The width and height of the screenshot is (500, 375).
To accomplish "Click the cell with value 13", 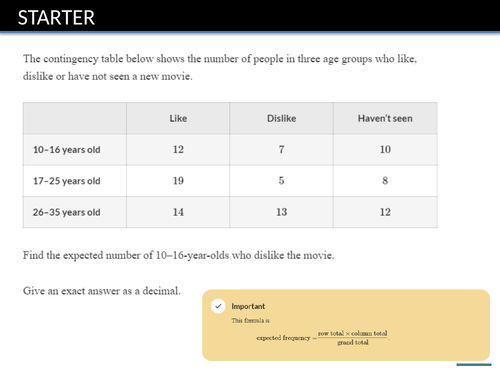I will pos(281,212).
